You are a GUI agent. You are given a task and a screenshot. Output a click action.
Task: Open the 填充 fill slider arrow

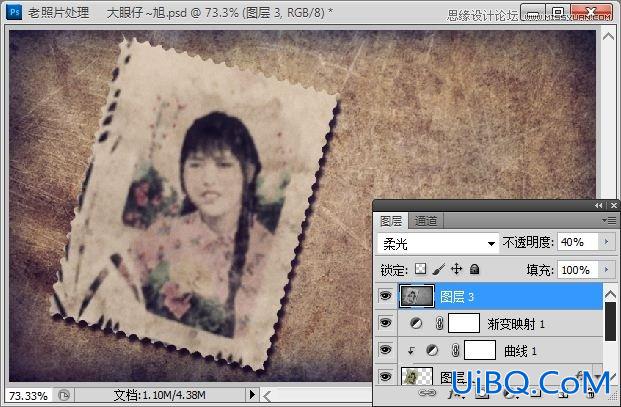[x=606, y=269]
